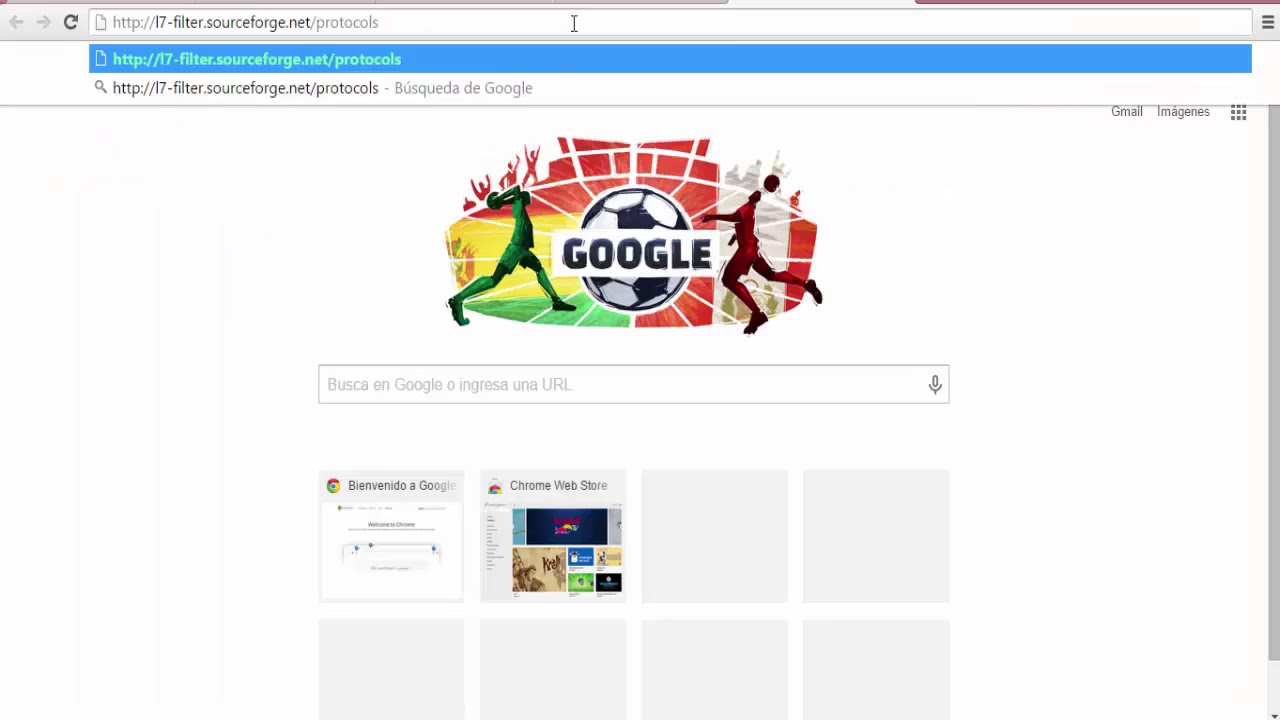
Task: Start voice search with microphone icon
Action: (x=935, y=384)
